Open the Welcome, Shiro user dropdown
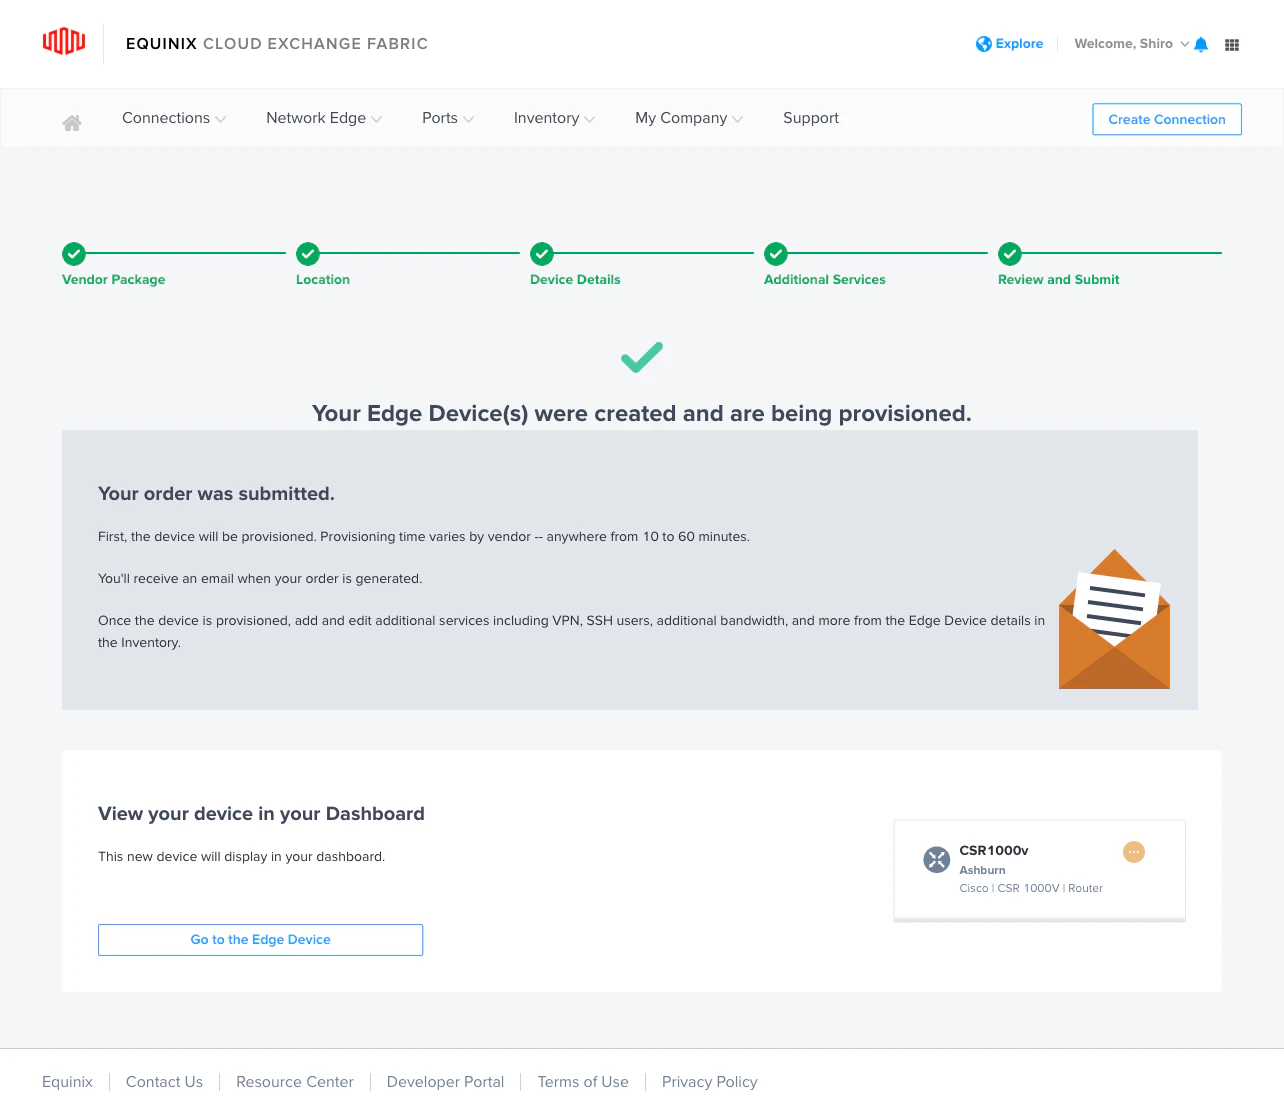1284x1115 pixels. pyautogui.click(x=1132, y=44)
